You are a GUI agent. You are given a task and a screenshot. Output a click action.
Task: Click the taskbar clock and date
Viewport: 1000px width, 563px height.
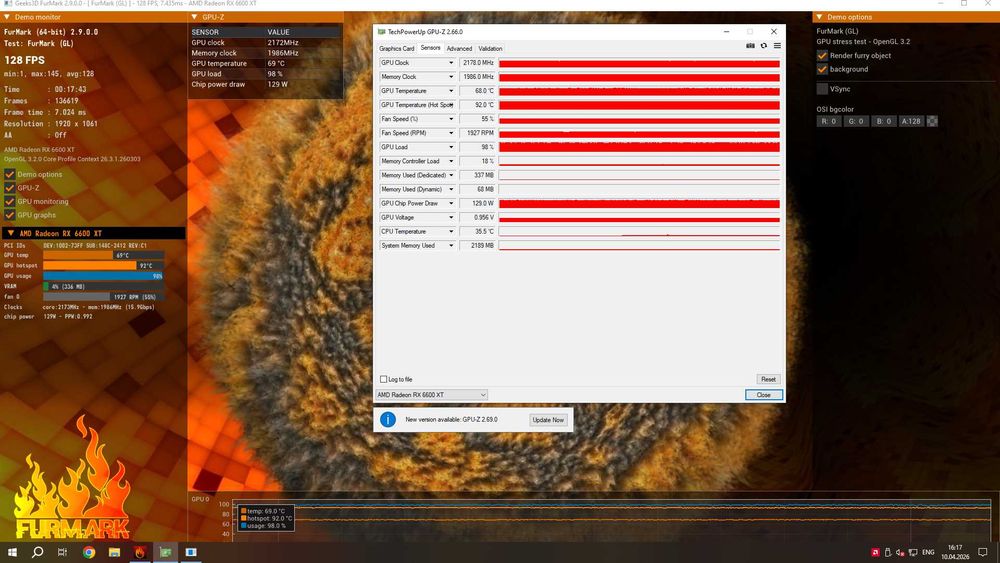(x=955, y=552)
